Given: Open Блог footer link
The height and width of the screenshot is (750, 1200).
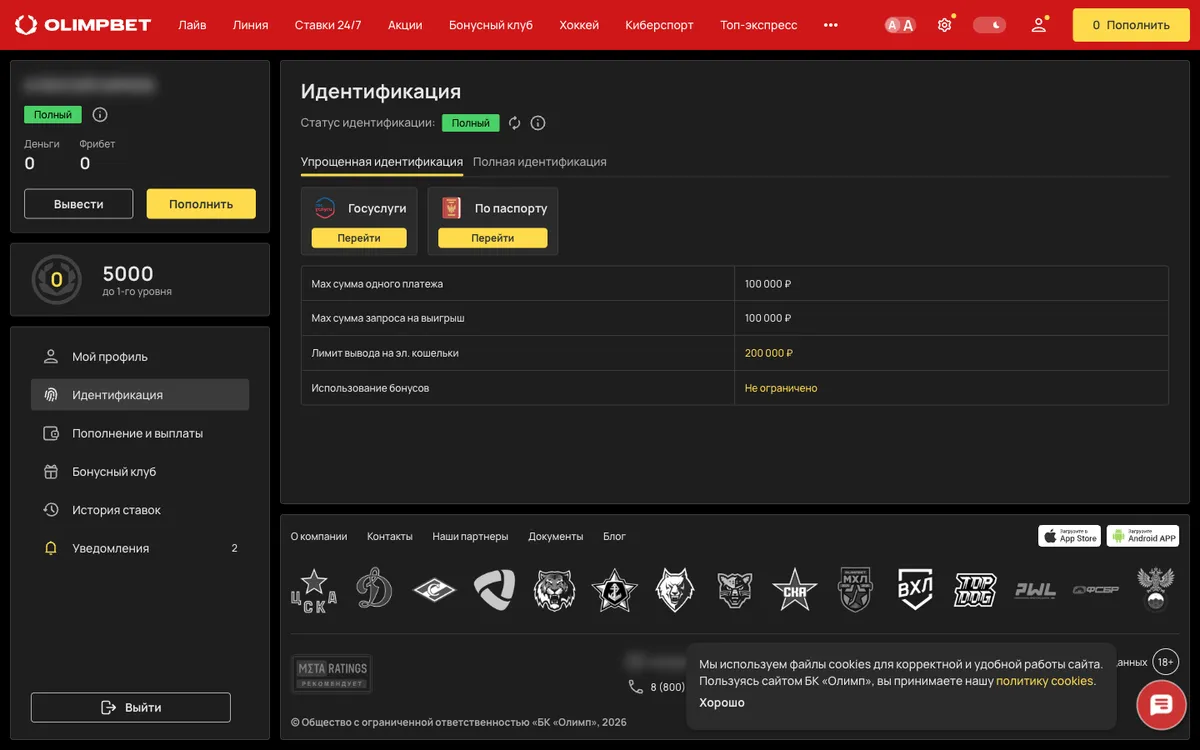Looking at the screenshot, I should pyautogui.click(x=614, y=537).
